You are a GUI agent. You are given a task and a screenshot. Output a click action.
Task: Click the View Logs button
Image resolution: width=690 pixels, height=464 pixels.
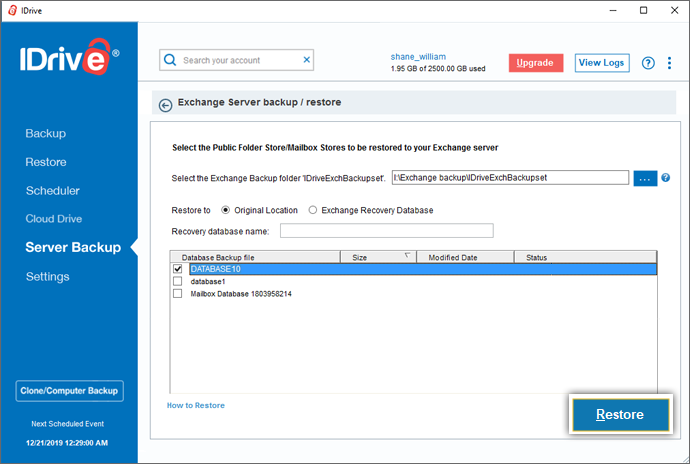[x=602, y=63]
